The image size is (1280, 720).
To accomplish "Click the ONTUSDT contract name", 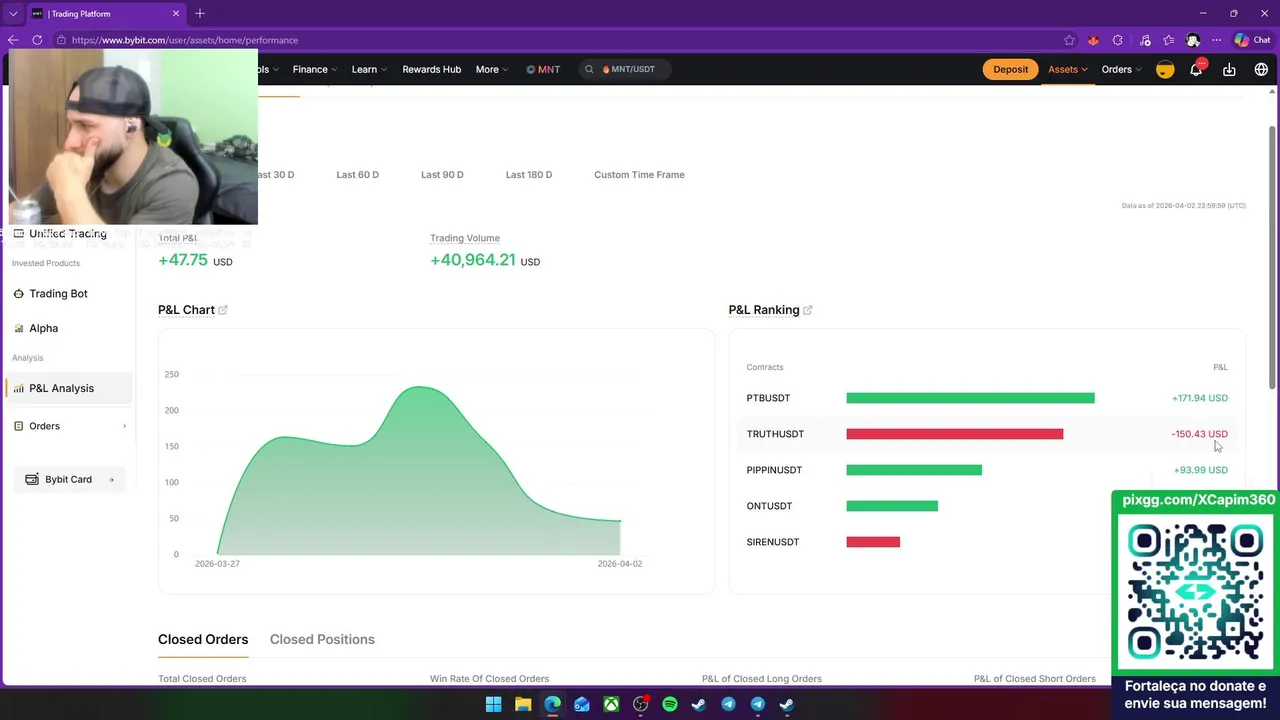I will click(x=769, y=506).
